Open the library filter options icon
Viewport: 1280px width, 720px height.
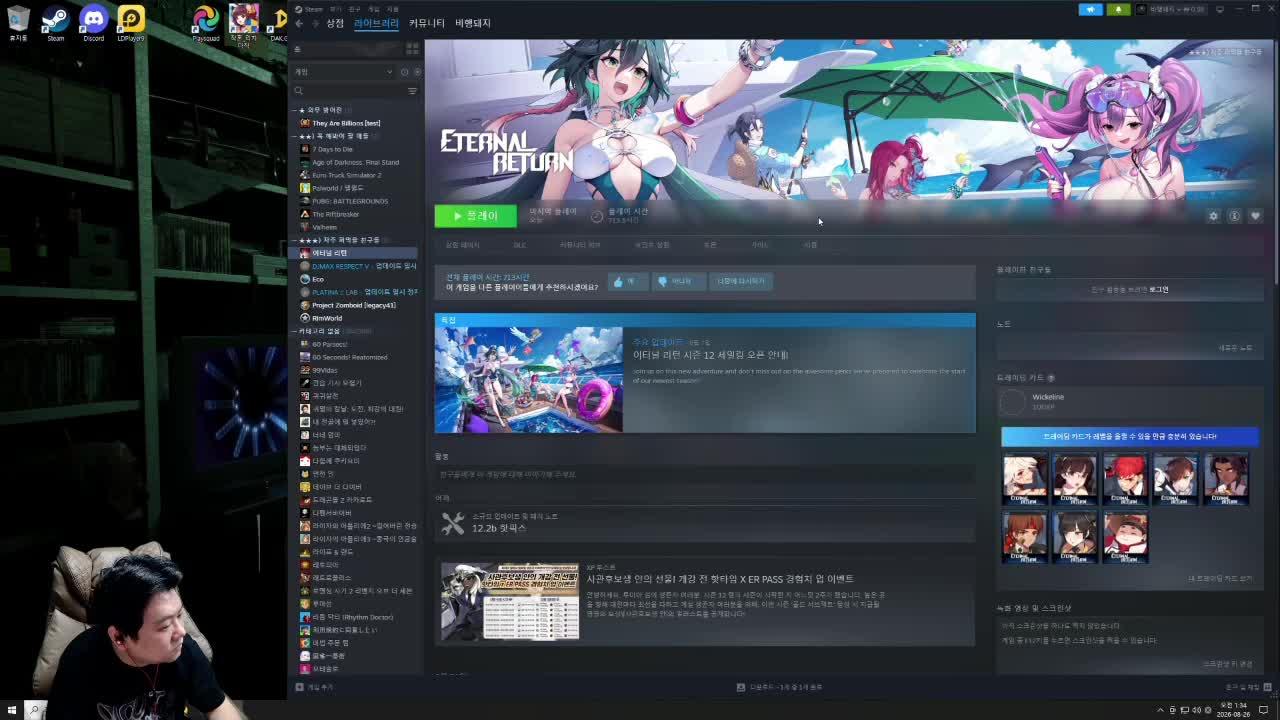pyautogui.click(x=412, y=91)
